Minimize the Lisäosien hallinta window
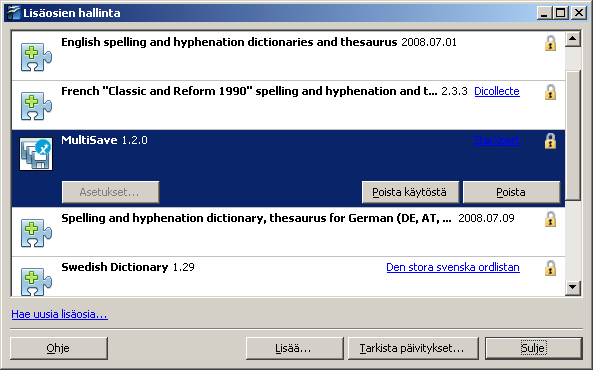This screenshot has height=370, width=593. 544,13
